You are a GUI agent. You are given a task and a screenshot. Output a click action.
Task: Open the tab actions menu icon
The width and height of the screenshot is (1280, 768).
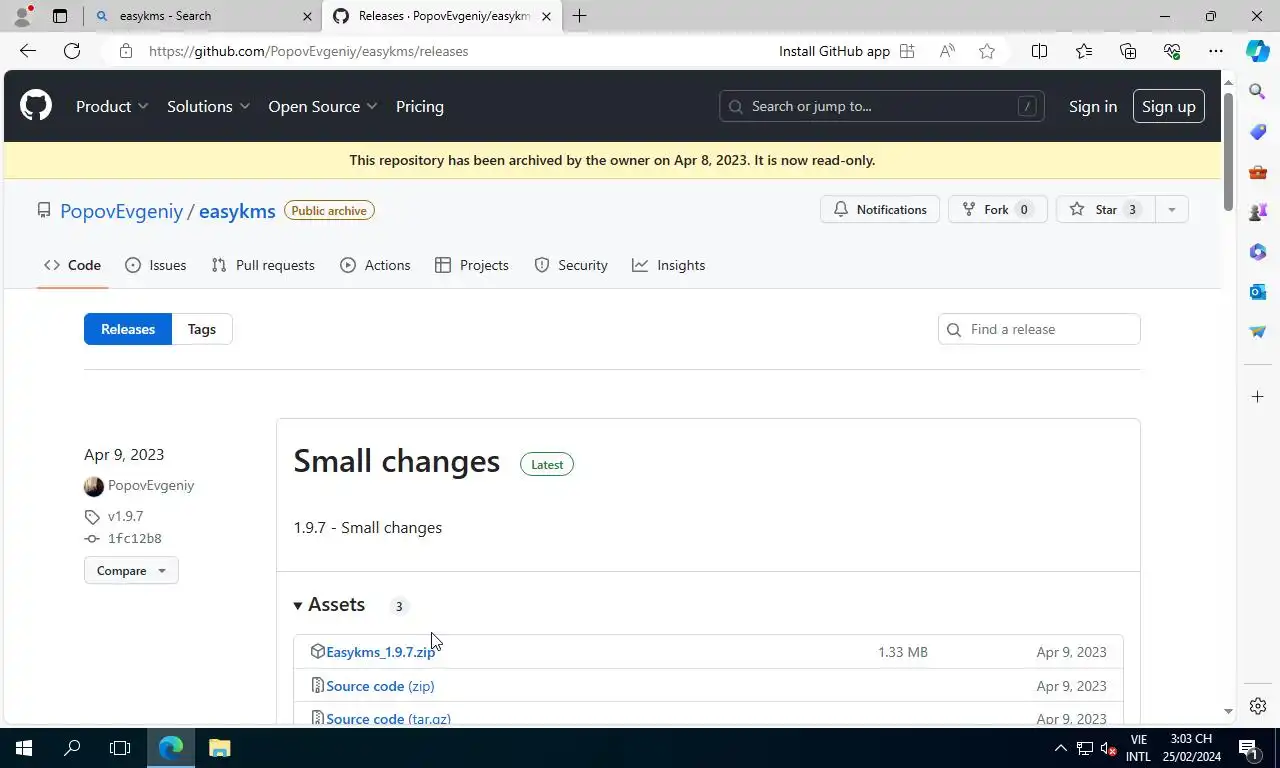60,16
